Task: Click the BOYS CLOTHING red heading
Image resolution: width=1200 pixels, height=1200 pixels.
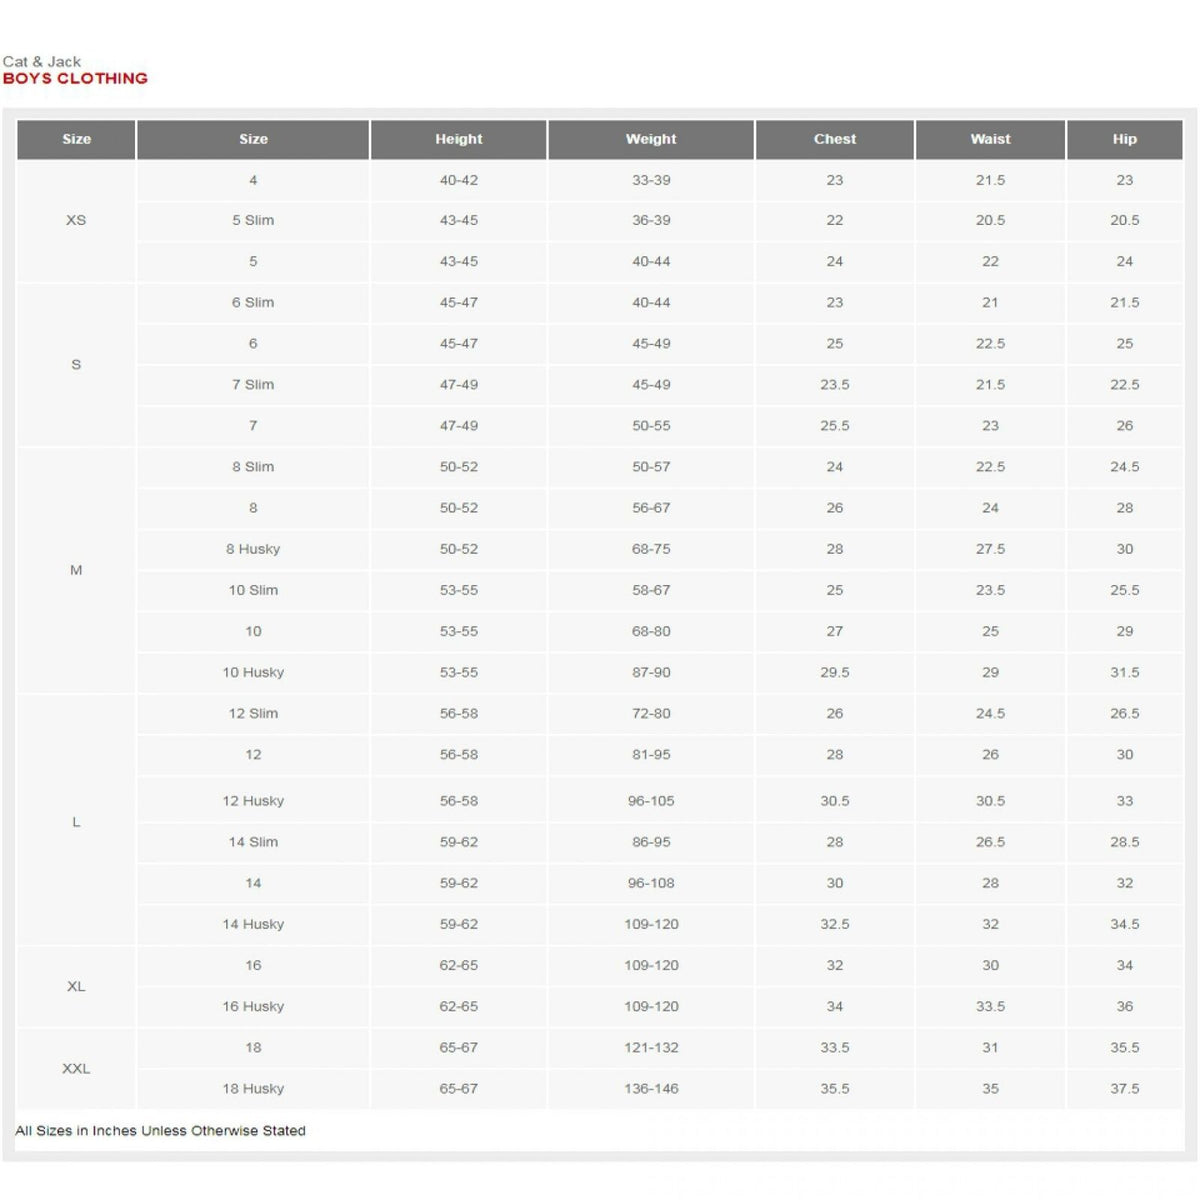Action: point(75,78)
